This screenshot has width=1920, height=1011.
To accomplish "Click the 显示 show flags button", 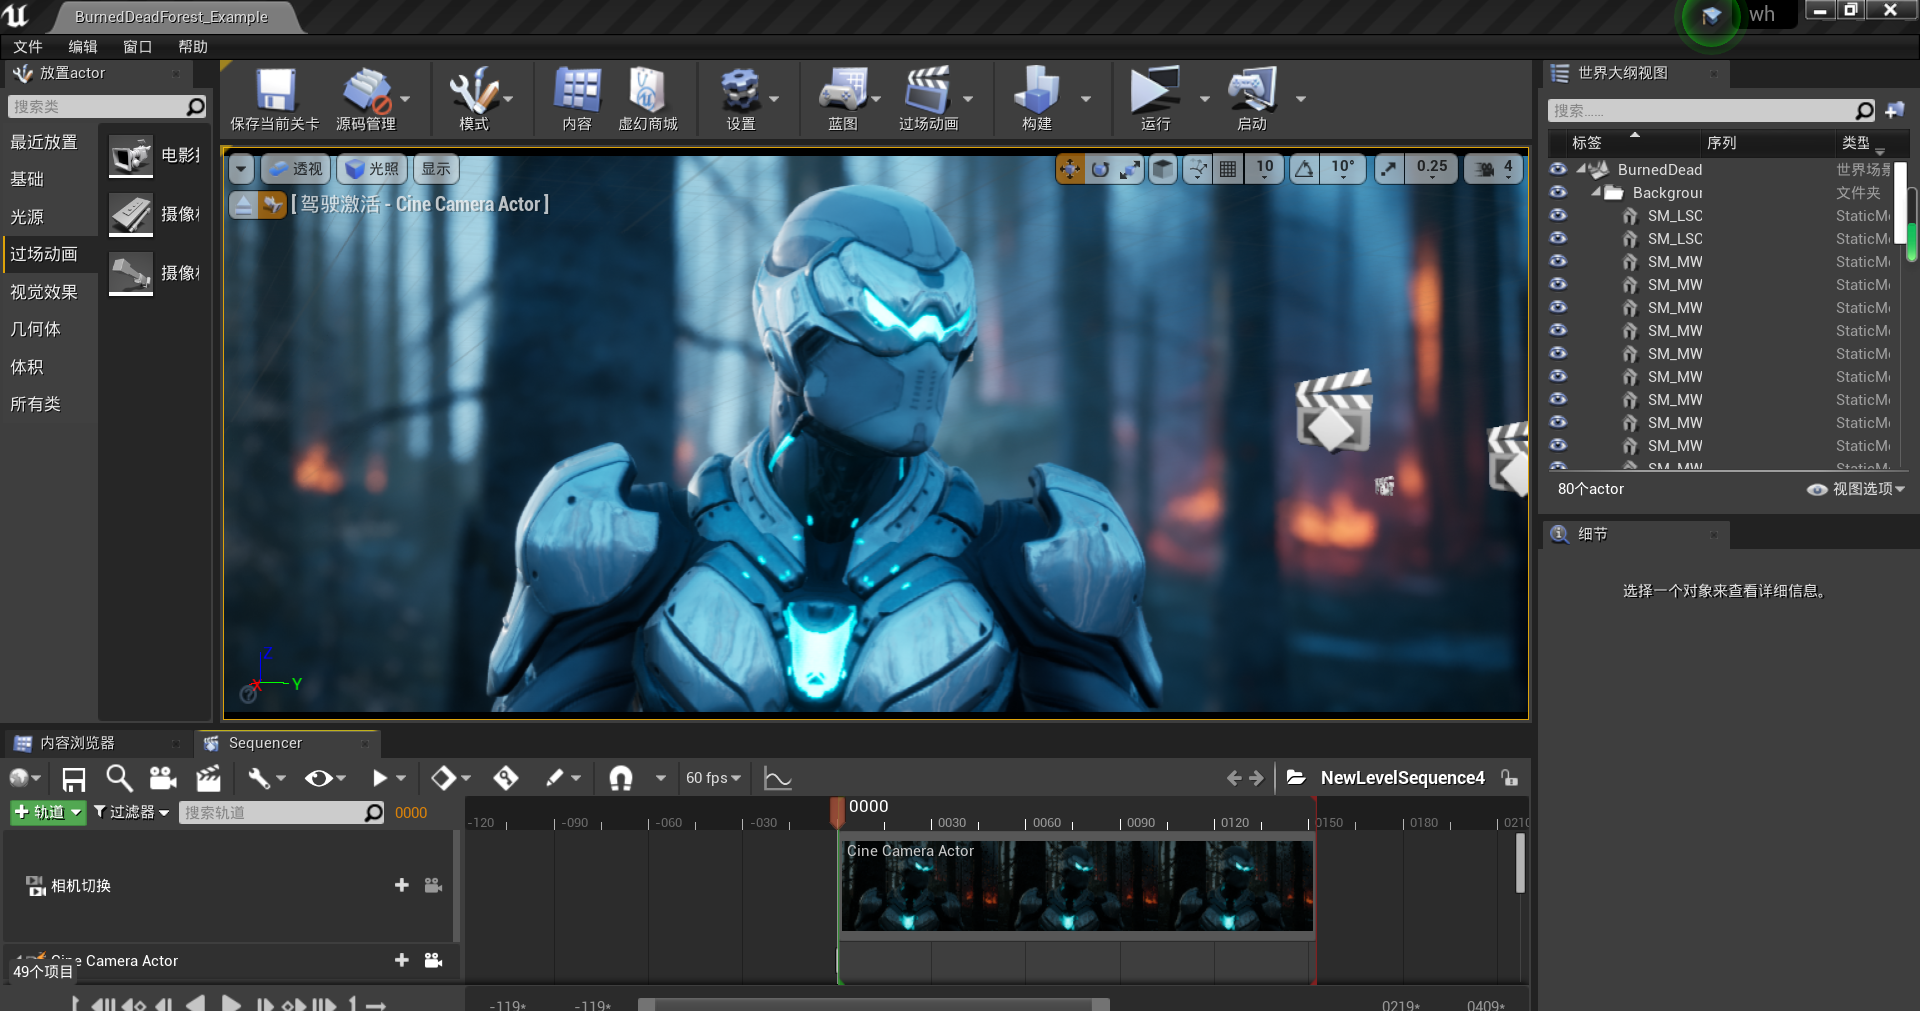I will [x=436, y=169].
